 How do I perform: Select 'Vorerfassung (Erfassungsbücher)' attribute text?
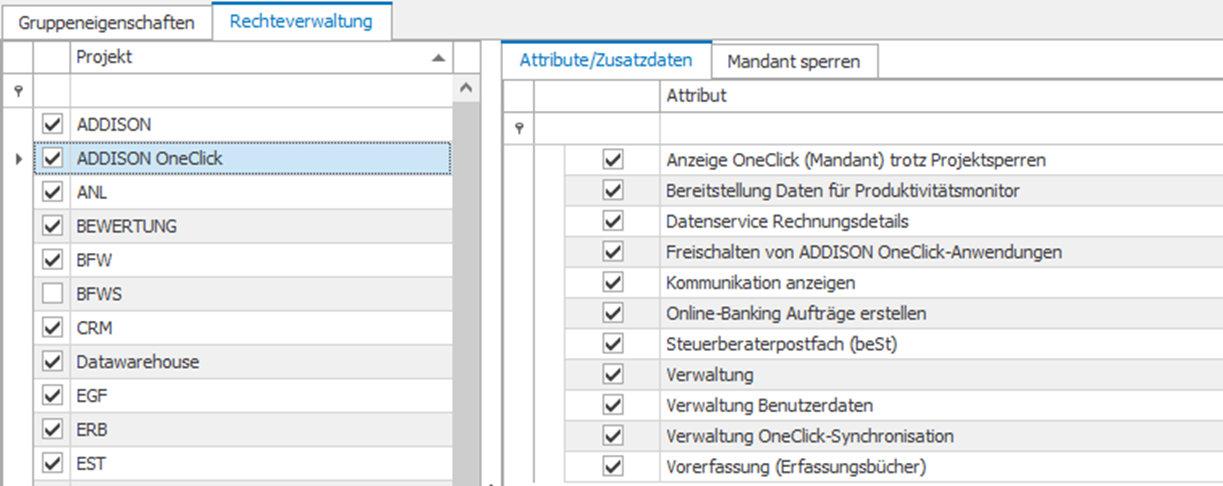pyautogui.click(x=796, y=467)
